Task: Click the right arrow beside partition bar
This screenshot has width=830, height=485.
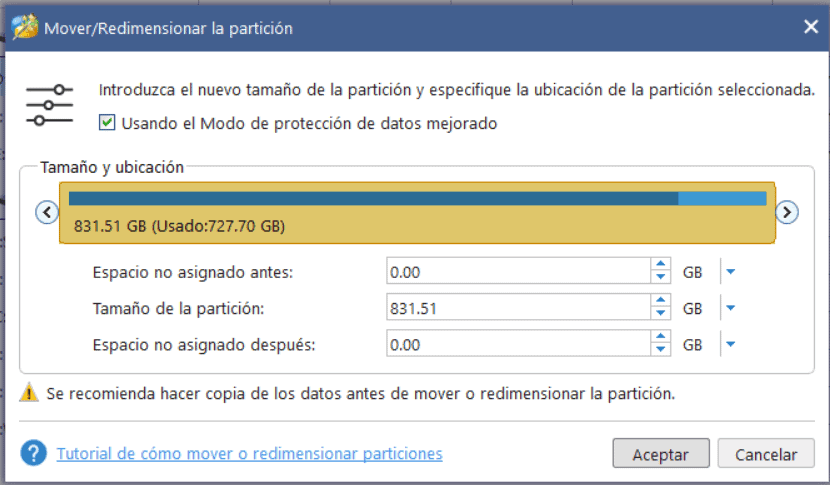Action: (788, 211)
